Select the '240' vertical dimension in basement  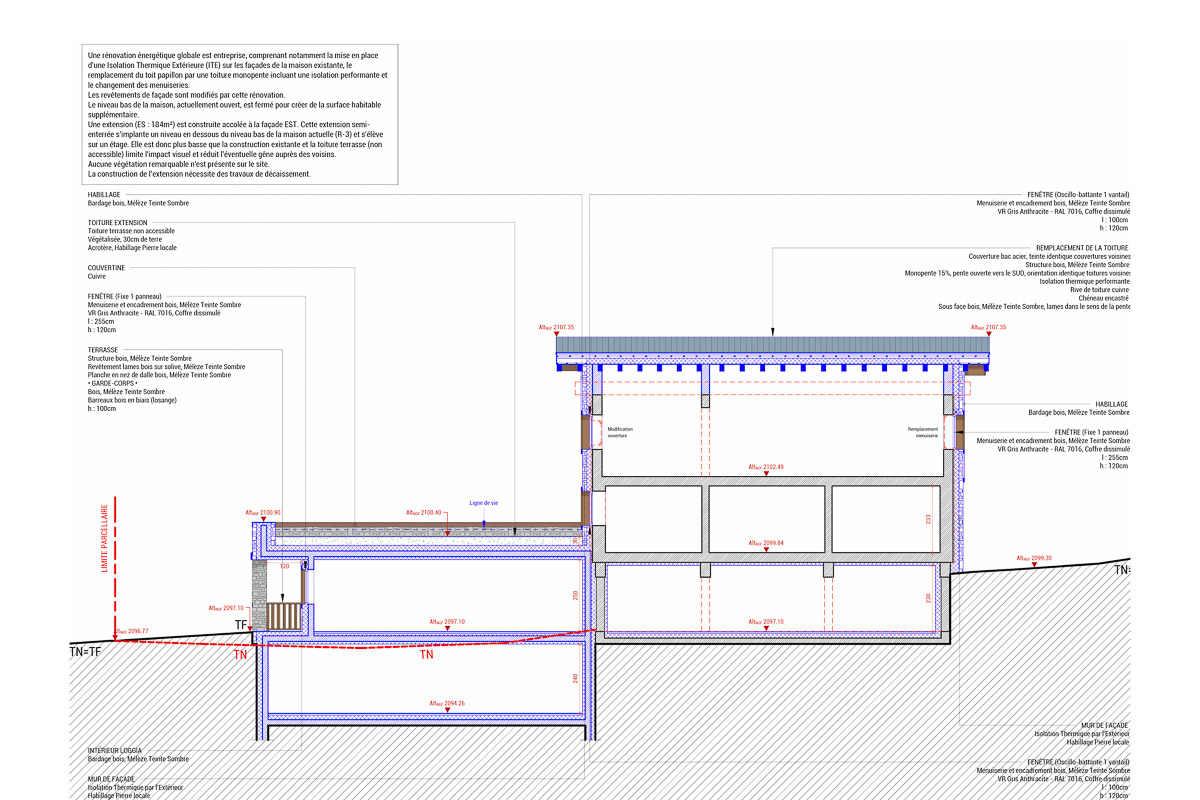(x=576, y=678)
